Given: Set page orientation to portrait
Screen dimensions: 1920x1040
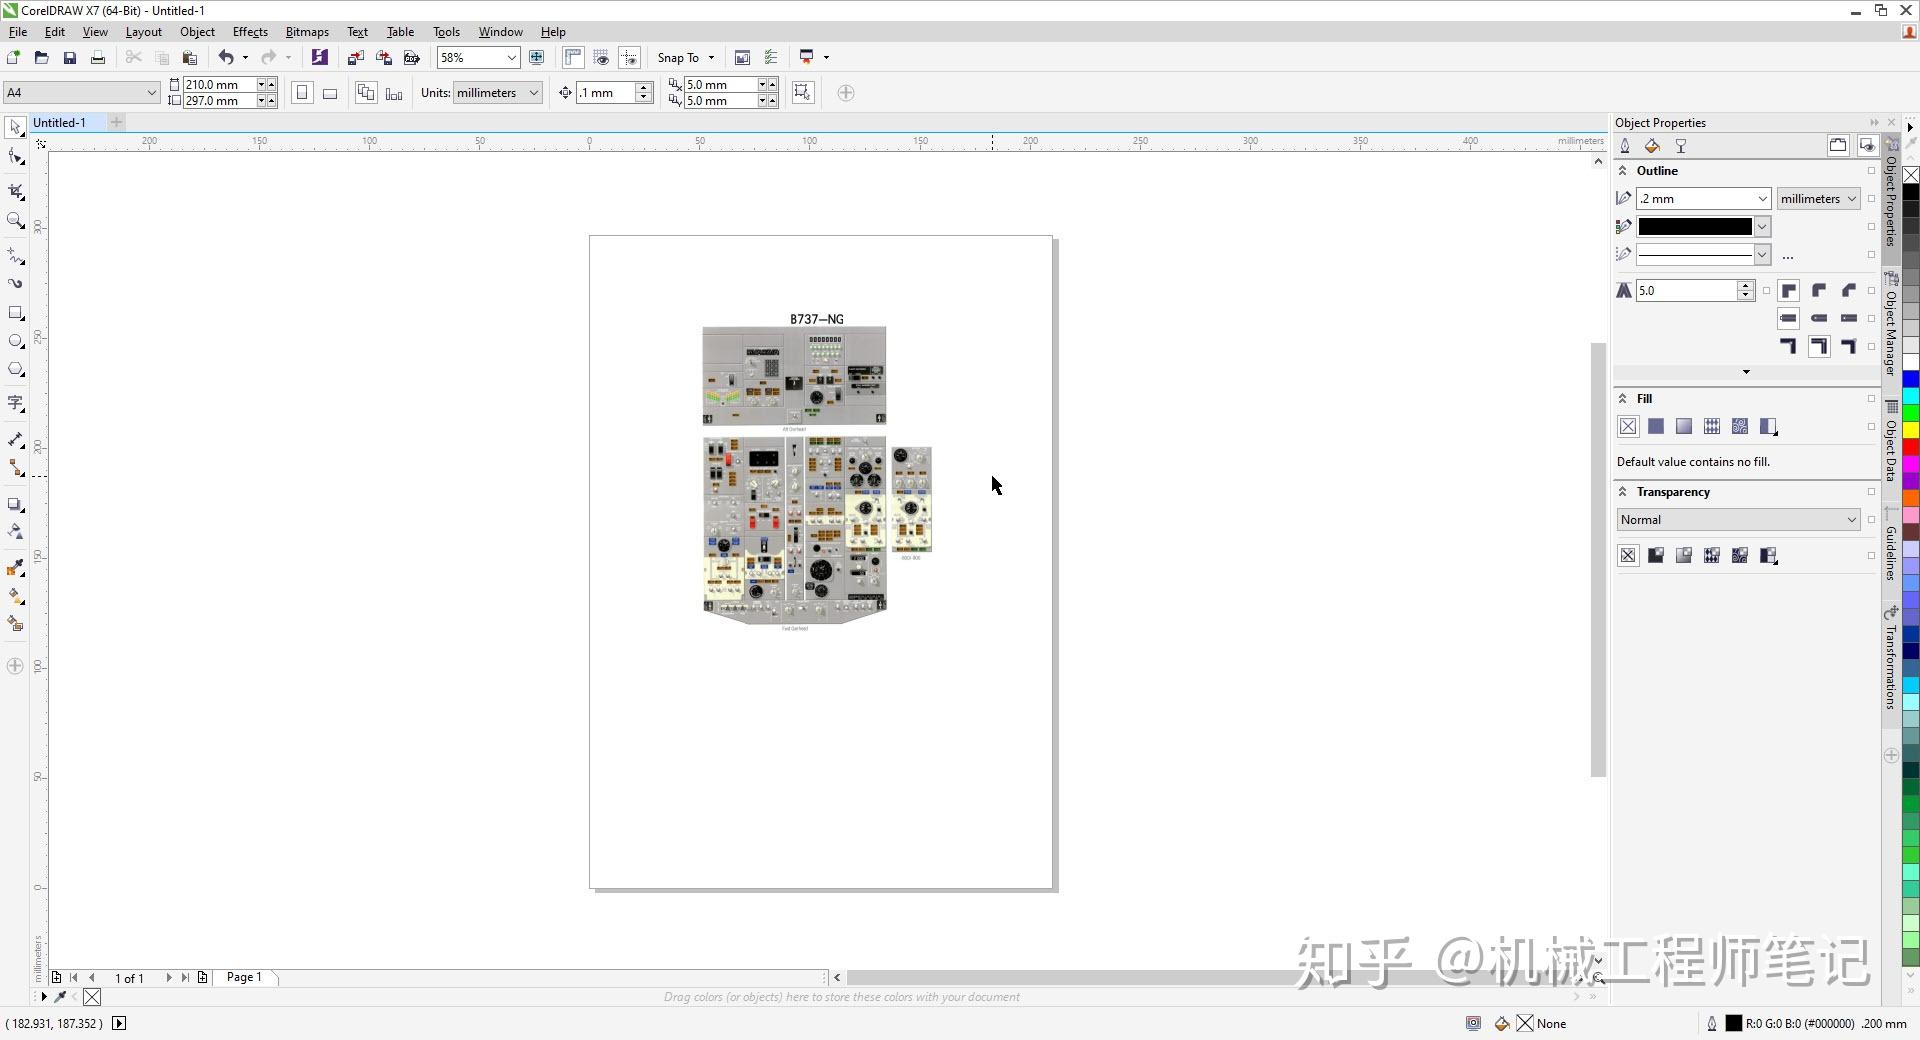Looking at the screenshot, I should pos(301,93).
